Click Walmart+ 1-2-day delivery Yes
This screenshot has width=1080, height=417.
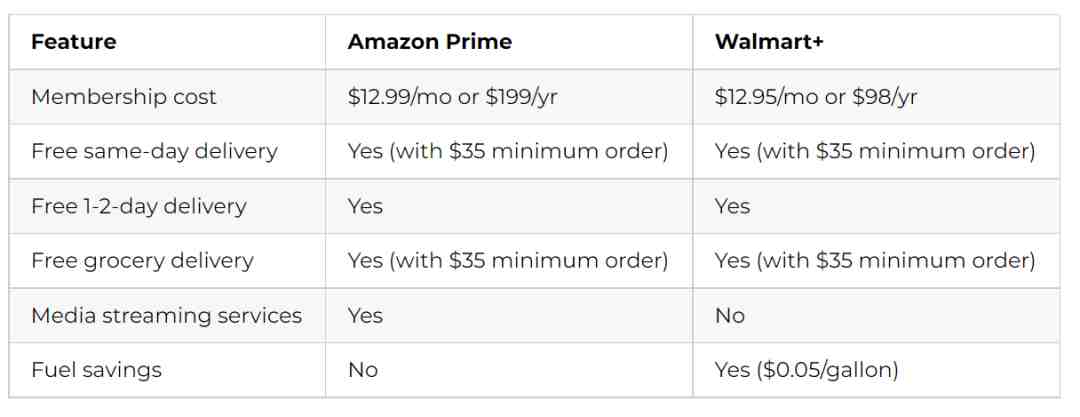tap(732, 206)
